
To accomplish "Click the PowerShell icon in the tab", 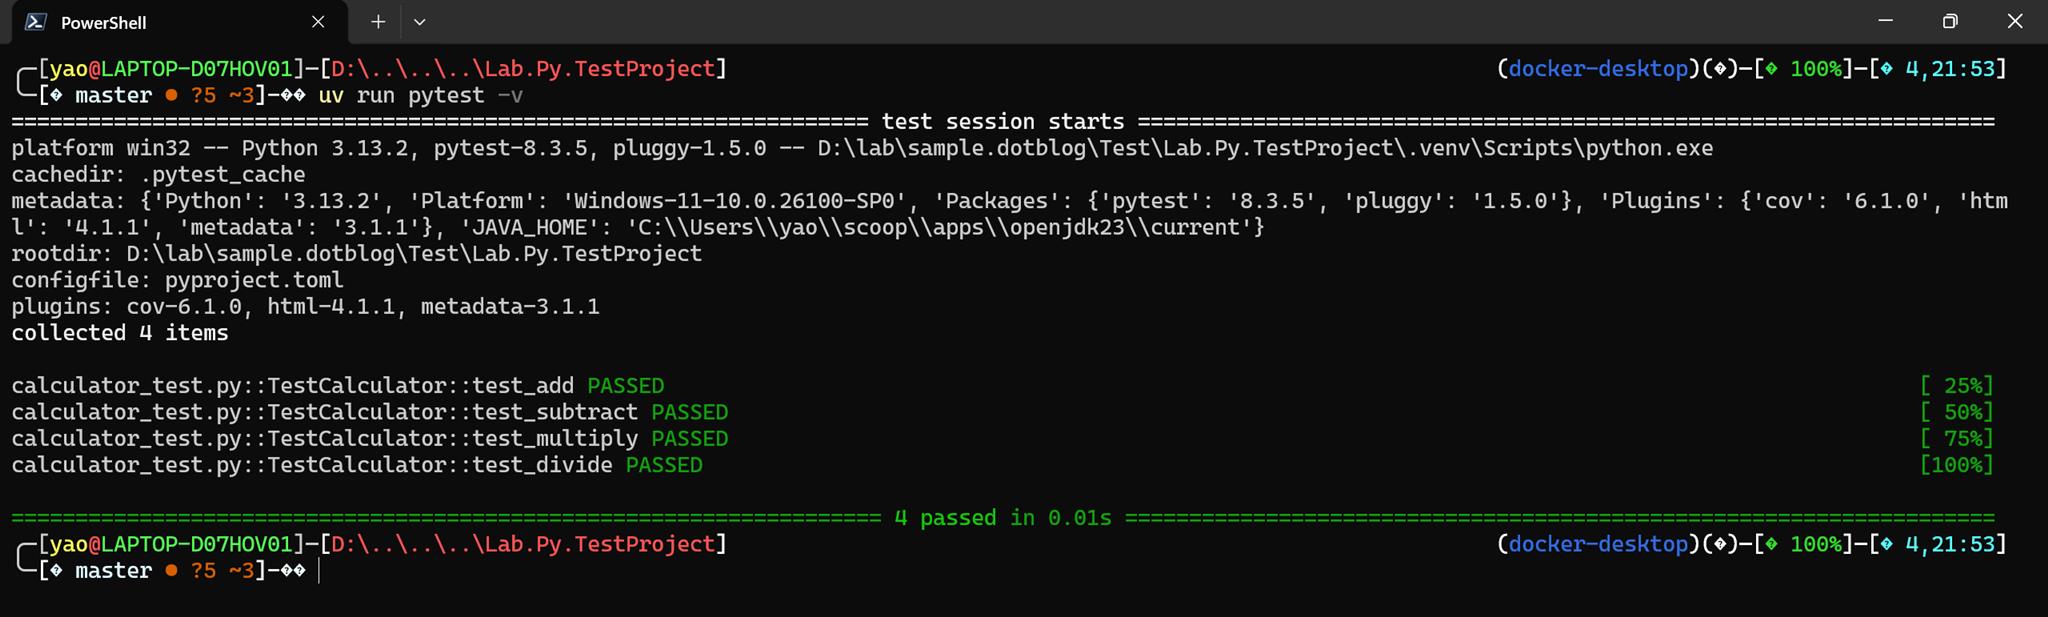I will point(36,22).
